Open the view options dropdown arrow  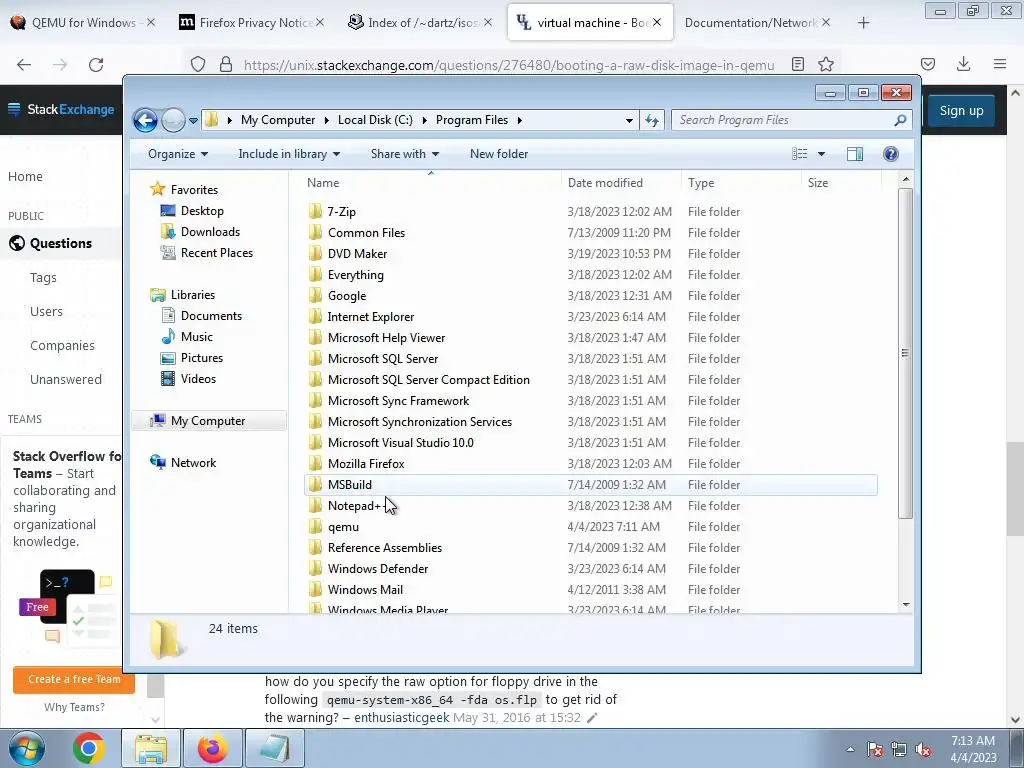click(822, 154)
